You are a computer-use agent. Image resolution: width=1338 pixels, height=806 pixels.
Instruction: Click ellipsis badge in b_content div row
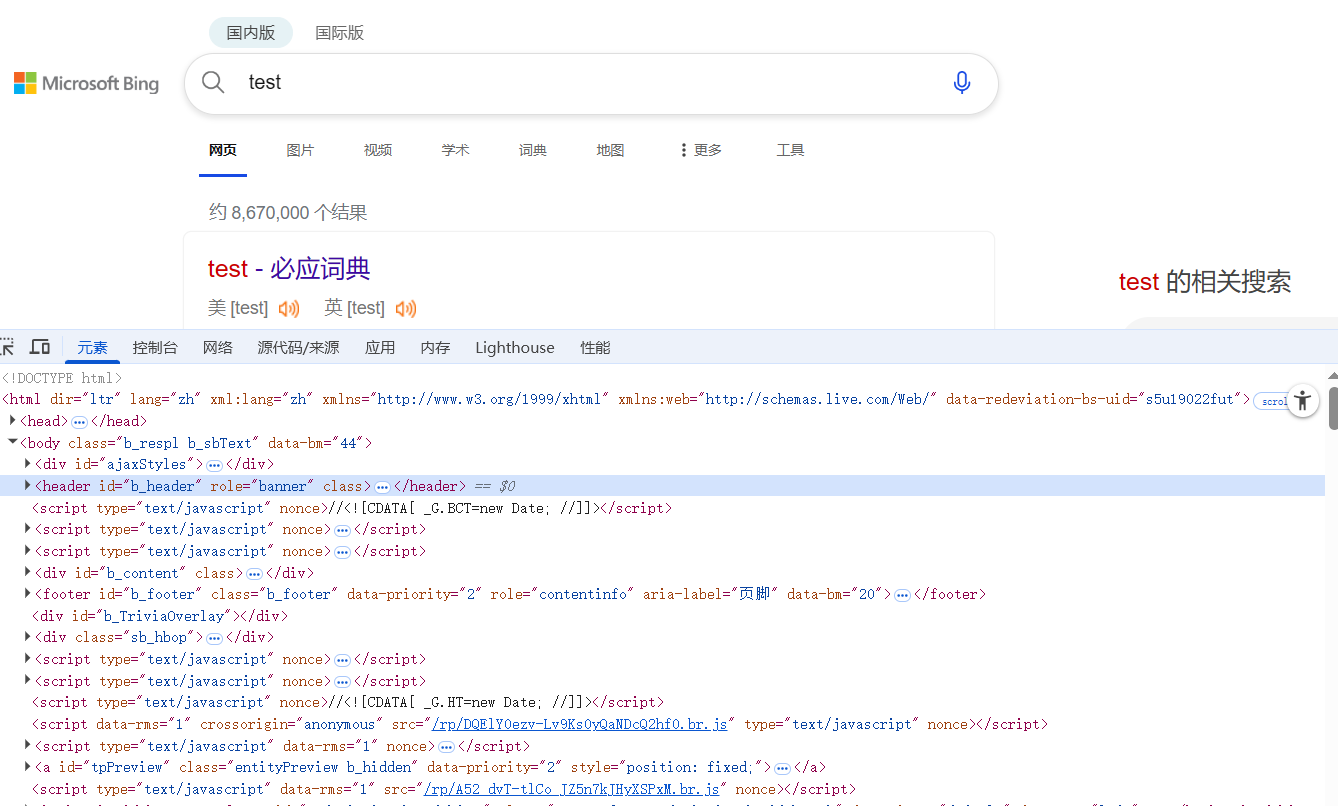point(254,574)
